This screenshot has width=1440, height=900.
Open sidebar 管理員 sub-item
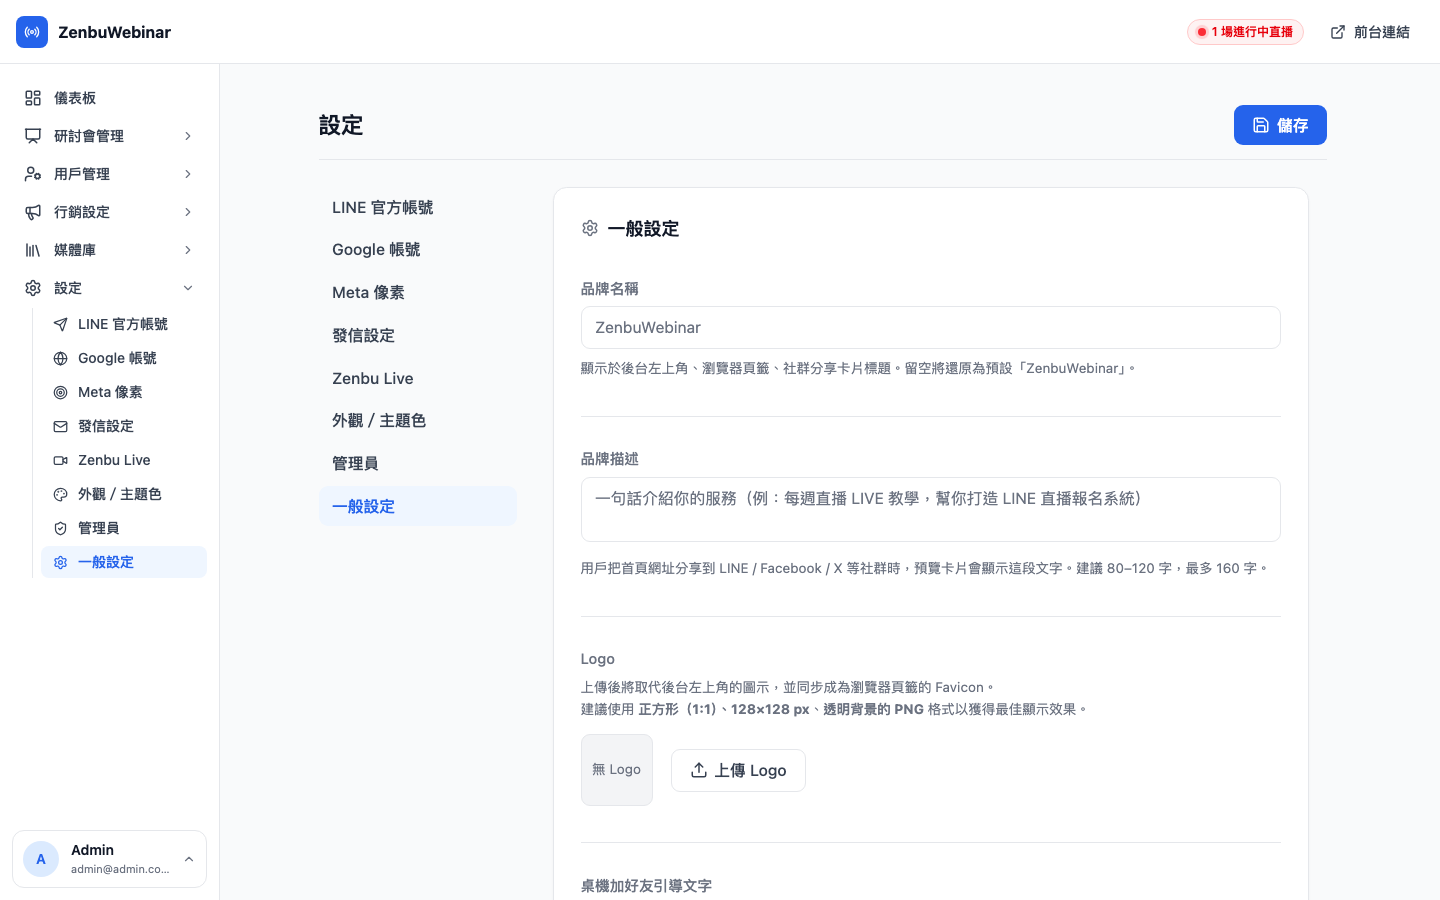click(x=124, y=528)
